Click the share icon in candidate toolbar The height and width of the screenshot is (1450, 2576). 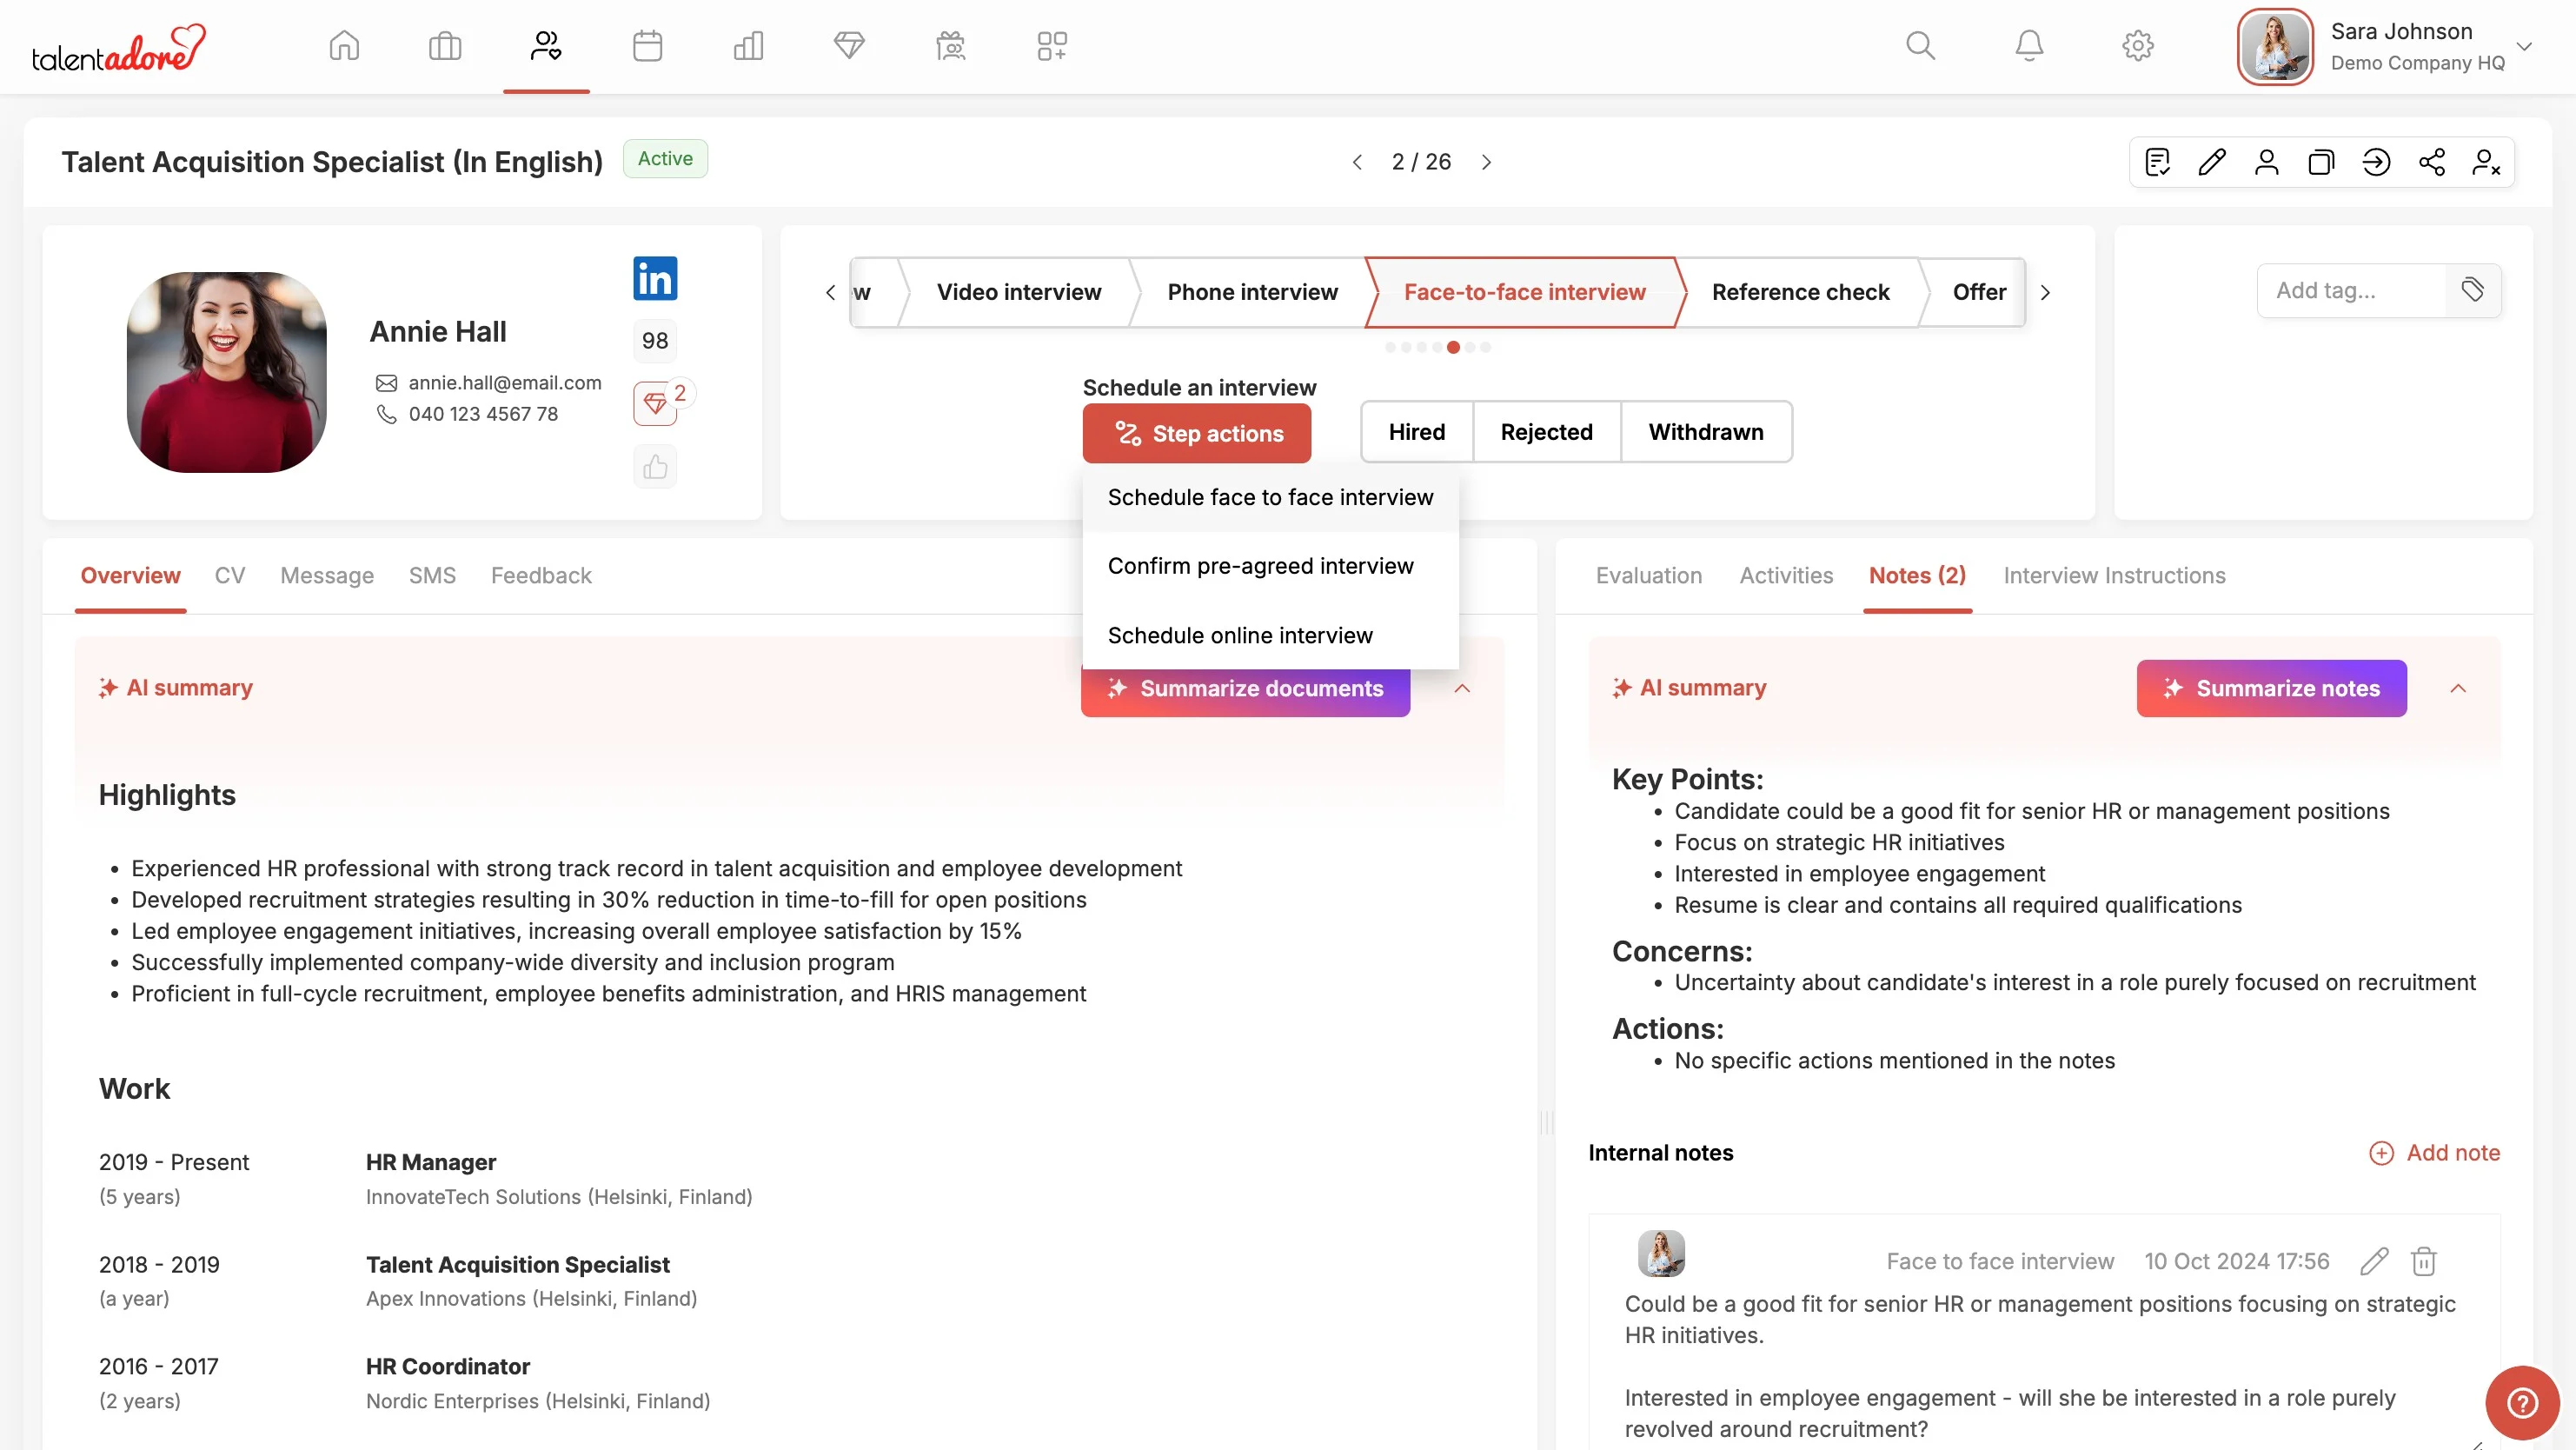tap(2431, 162)
